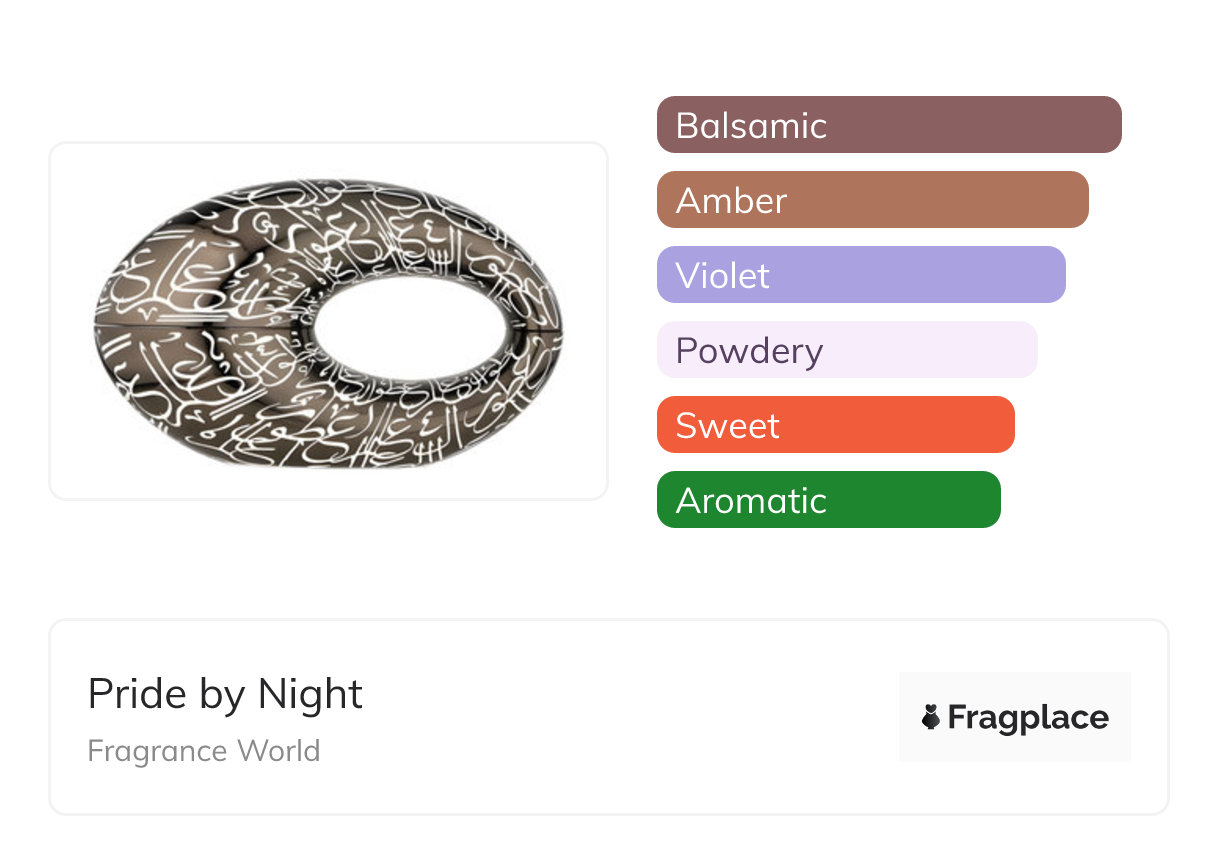Click the Fragplace perfume bottle logo icon

coord(931,717)
